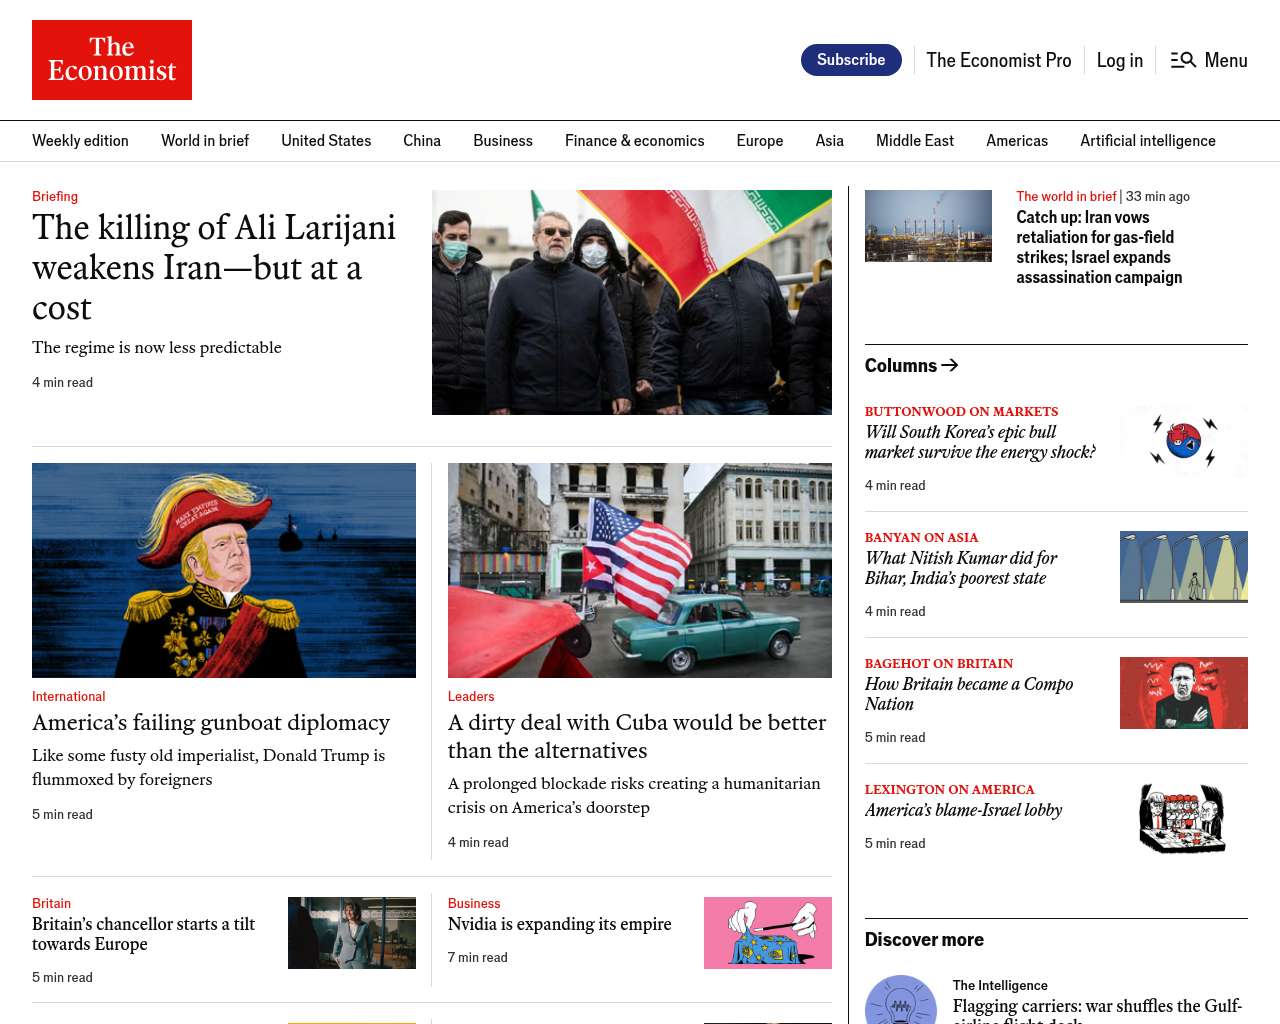Click the Leaders category label
This screenshot has height=1024, width=1280.
click(471, 696)
